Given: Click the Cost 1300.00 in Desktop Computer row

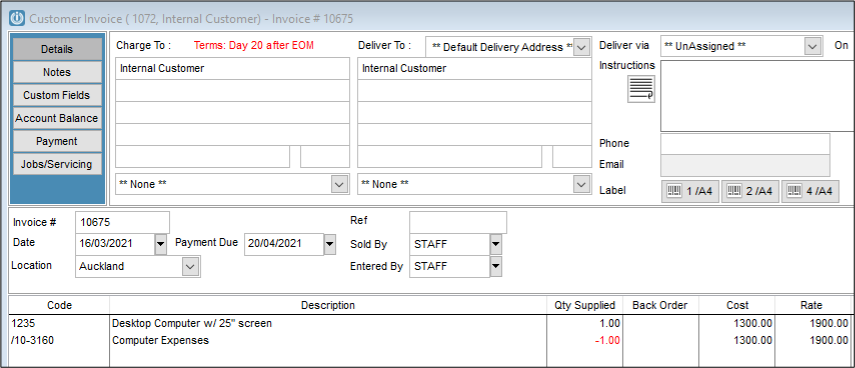Looking at the screenshot, I should point(737,323).
